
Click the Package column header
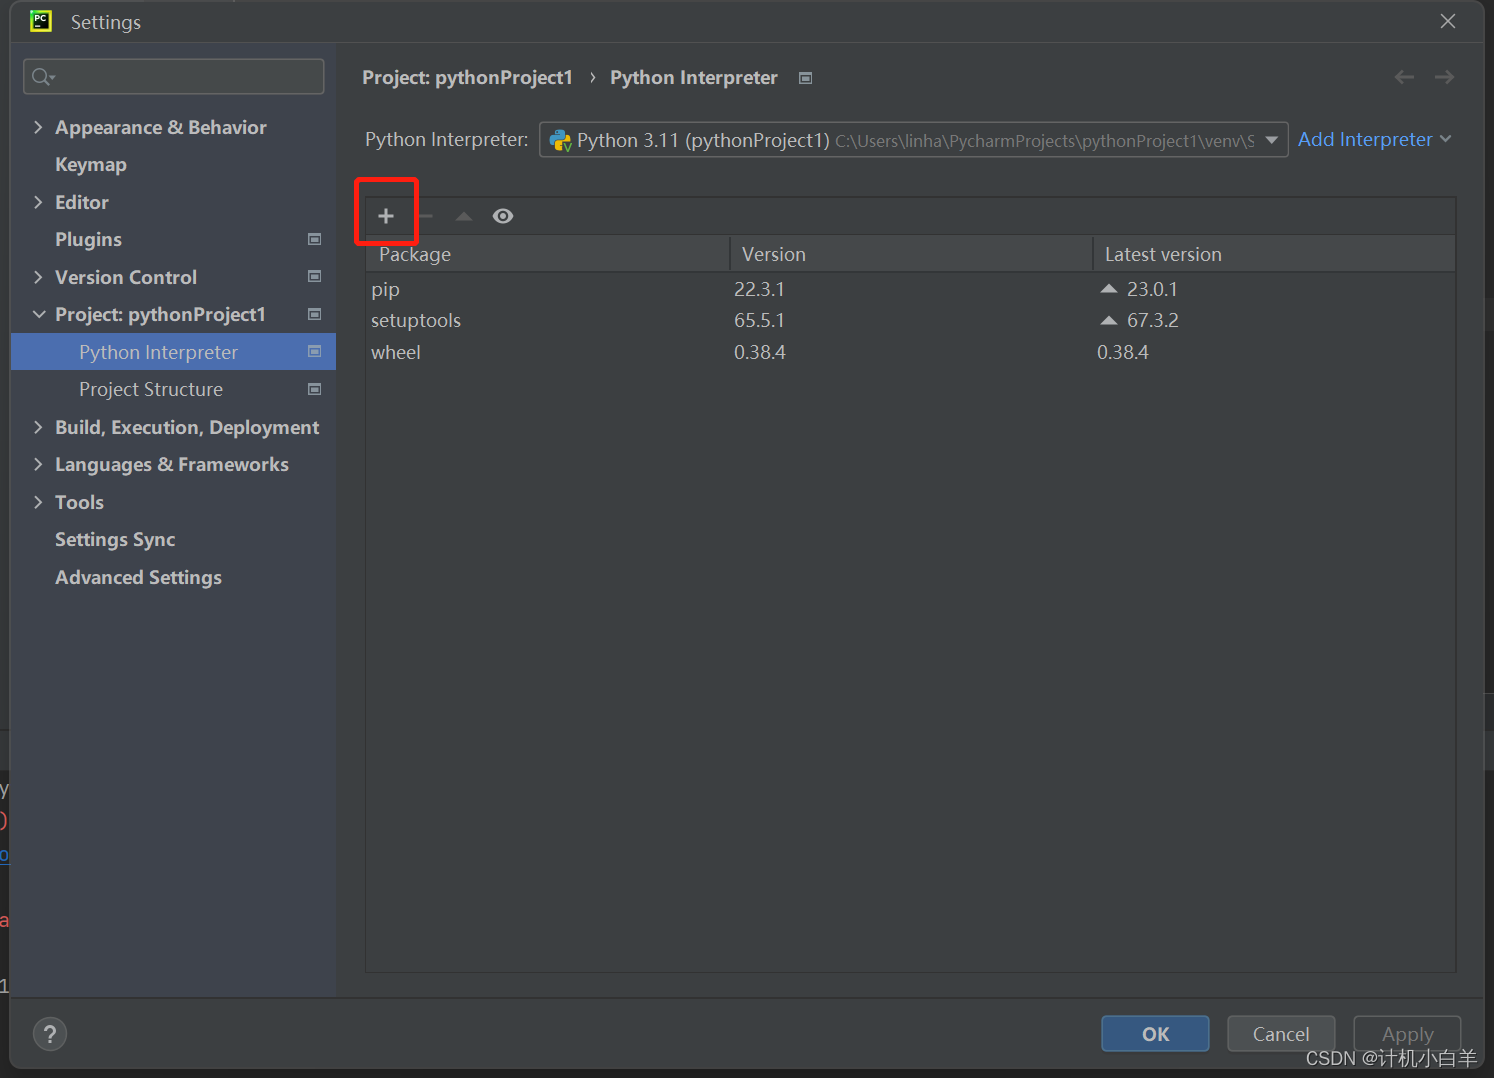coord(548,254)
